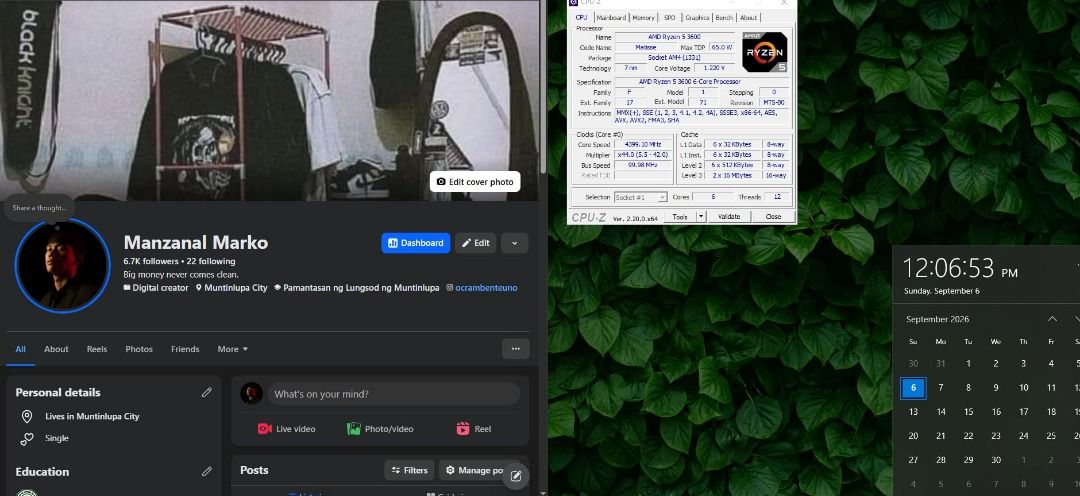
Task: Select September 6 in the calendar
Action: click(x=913, y=388)
